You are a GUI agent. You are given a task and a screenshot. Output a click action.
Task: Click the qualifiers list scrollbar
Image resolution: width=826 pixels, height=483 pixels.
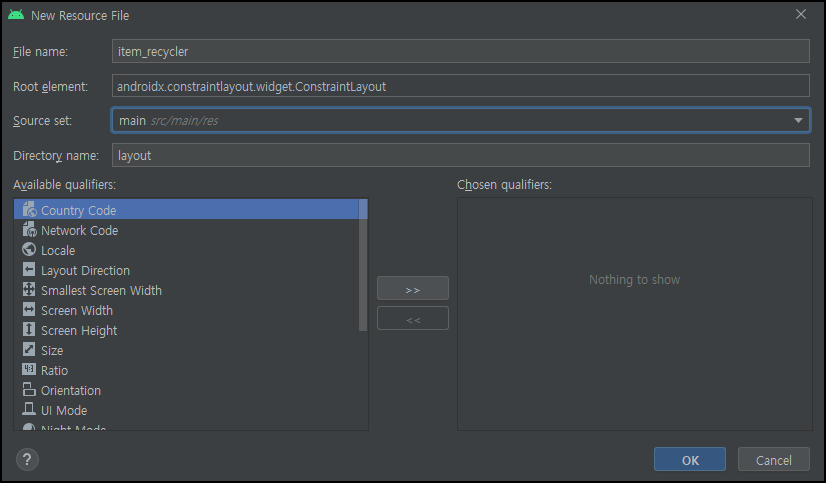pos(363,265)
